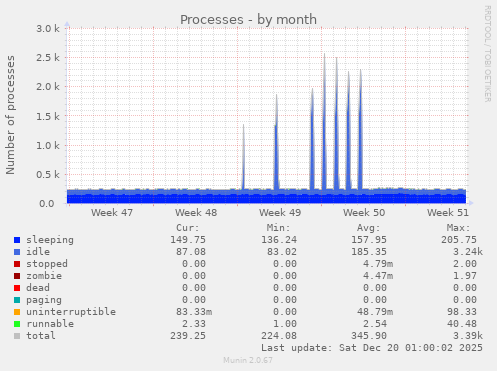Click the 'Number of processes' axis label

click(10, 115)
